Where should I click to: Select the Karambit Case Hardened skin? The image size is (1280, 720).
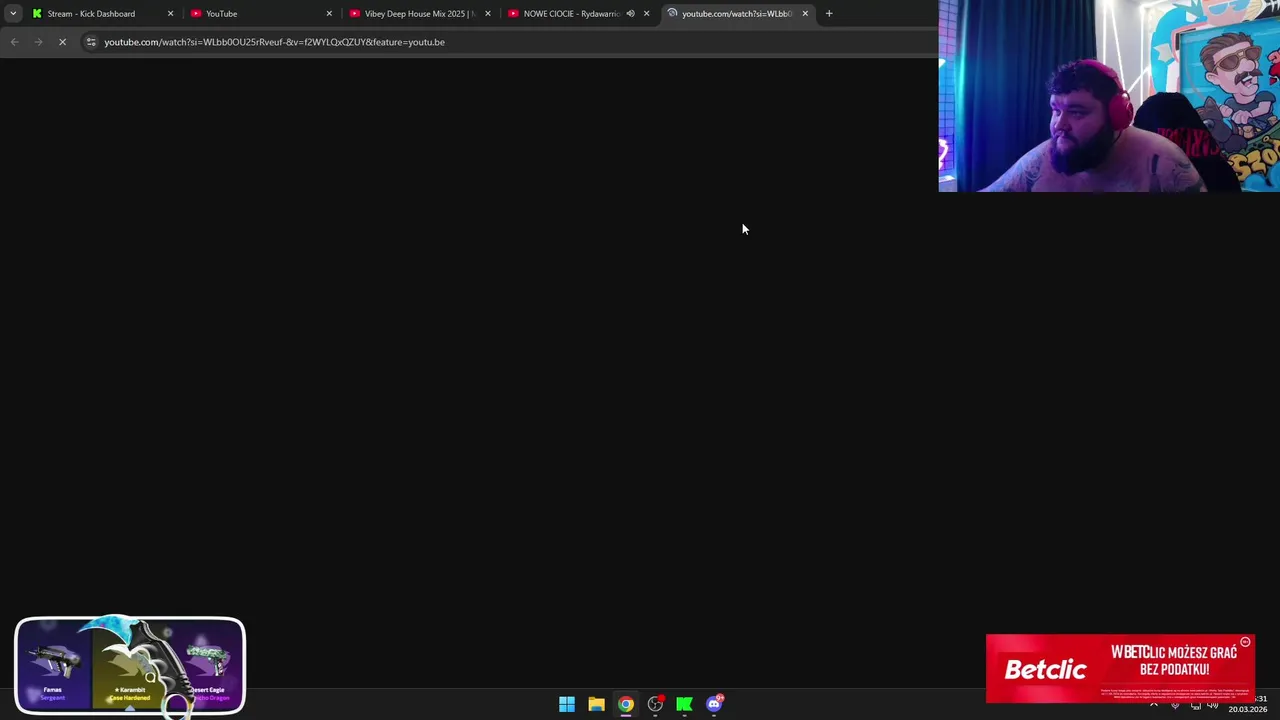point(131,666)
